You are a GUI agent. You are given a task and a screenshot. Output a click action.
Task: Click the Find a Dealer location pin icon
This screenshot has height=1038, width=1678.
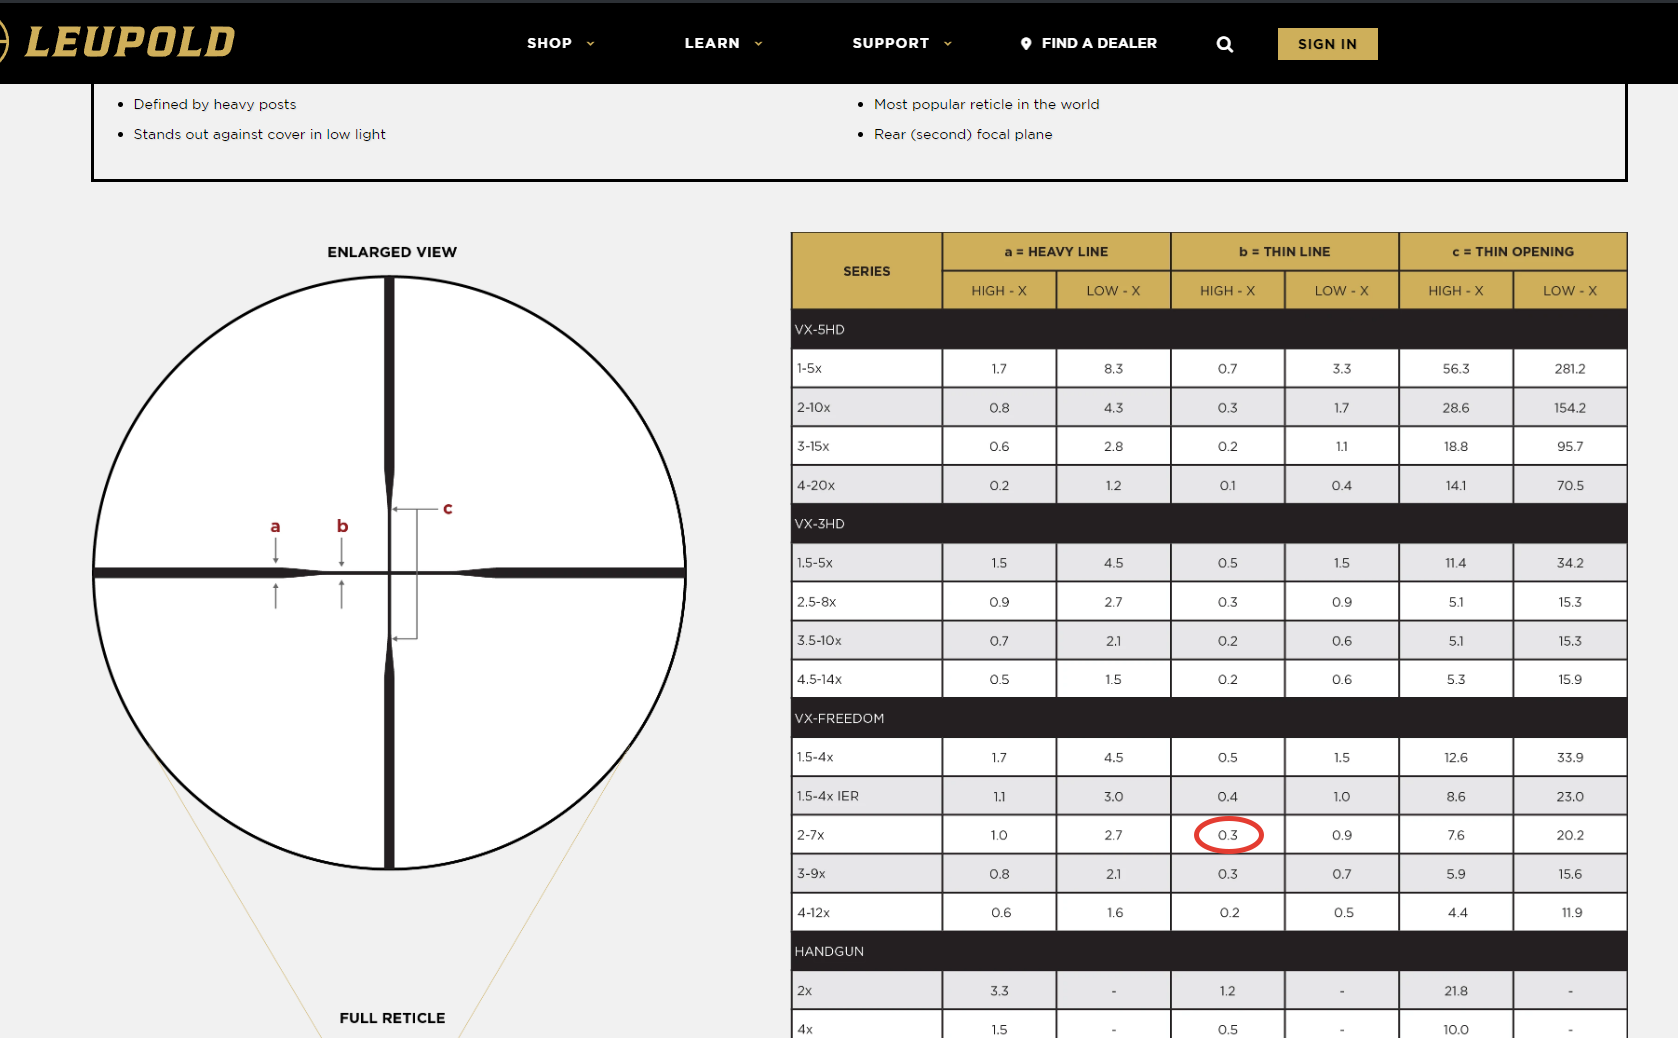point(1026,44)
